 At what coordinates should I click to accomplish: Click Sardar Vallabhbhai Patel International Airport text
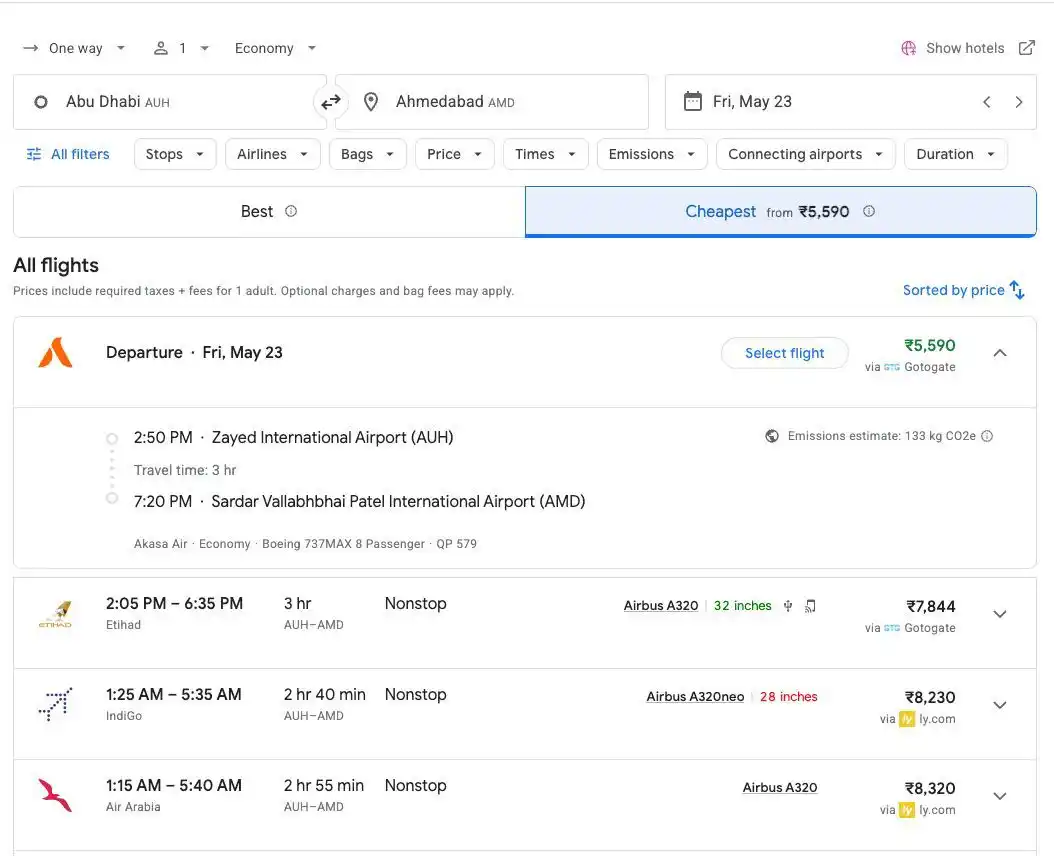398,501
